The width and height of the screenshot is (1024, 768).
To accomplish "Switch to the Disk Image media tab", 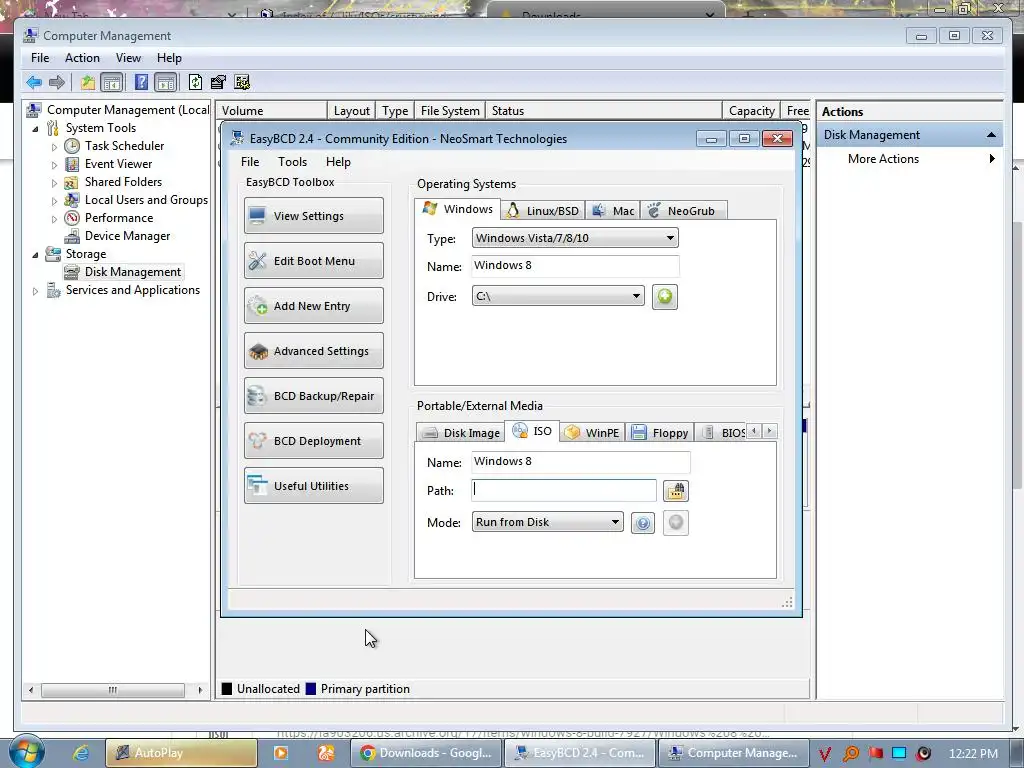I will coord(461,432).
